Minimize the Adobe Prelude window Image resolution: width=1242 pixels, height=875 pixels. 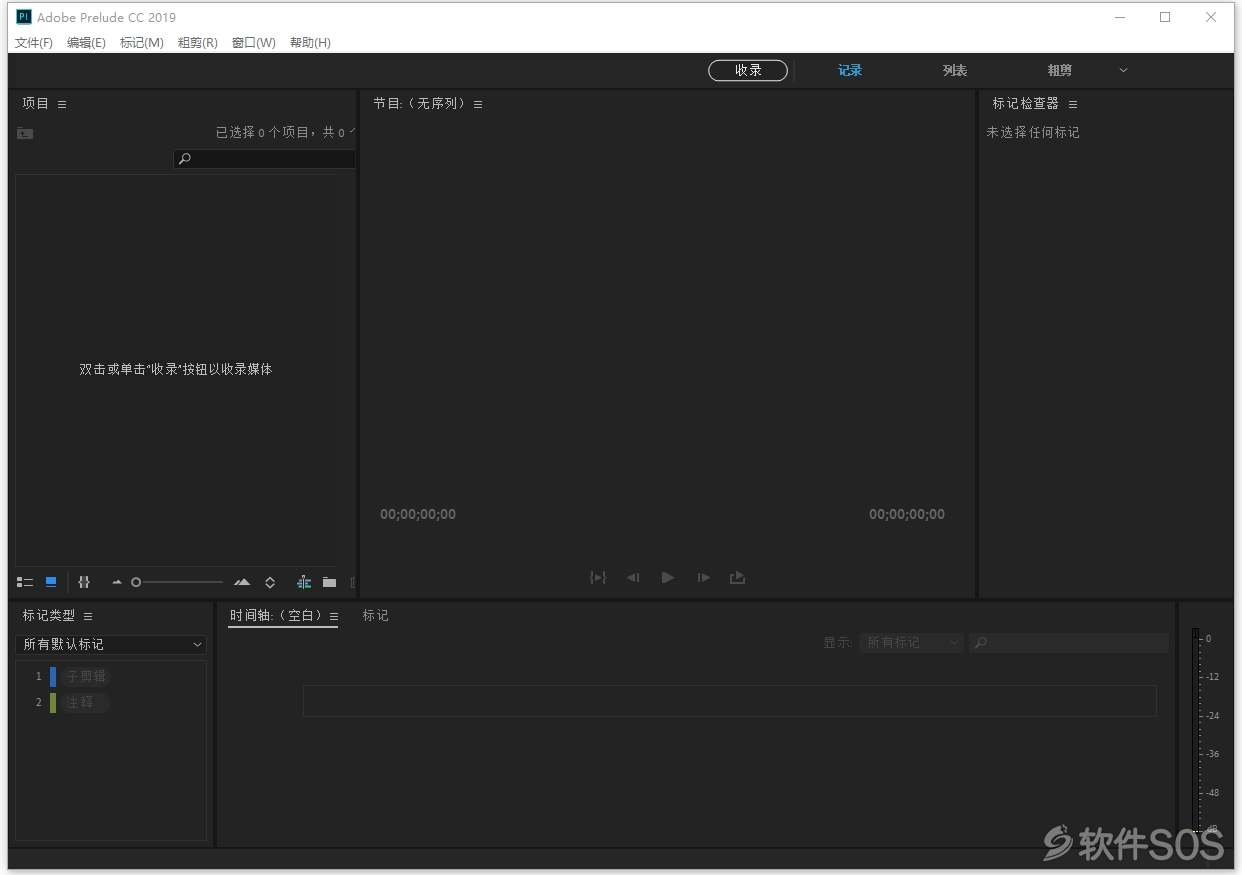1119,17
